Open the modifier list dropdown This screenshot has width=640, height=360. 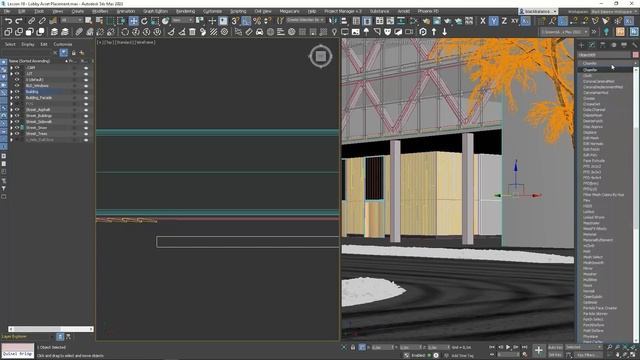point(607,63)
